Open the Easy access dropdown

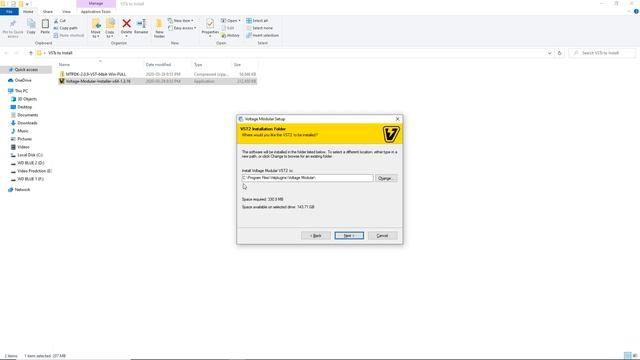(182, 28)
